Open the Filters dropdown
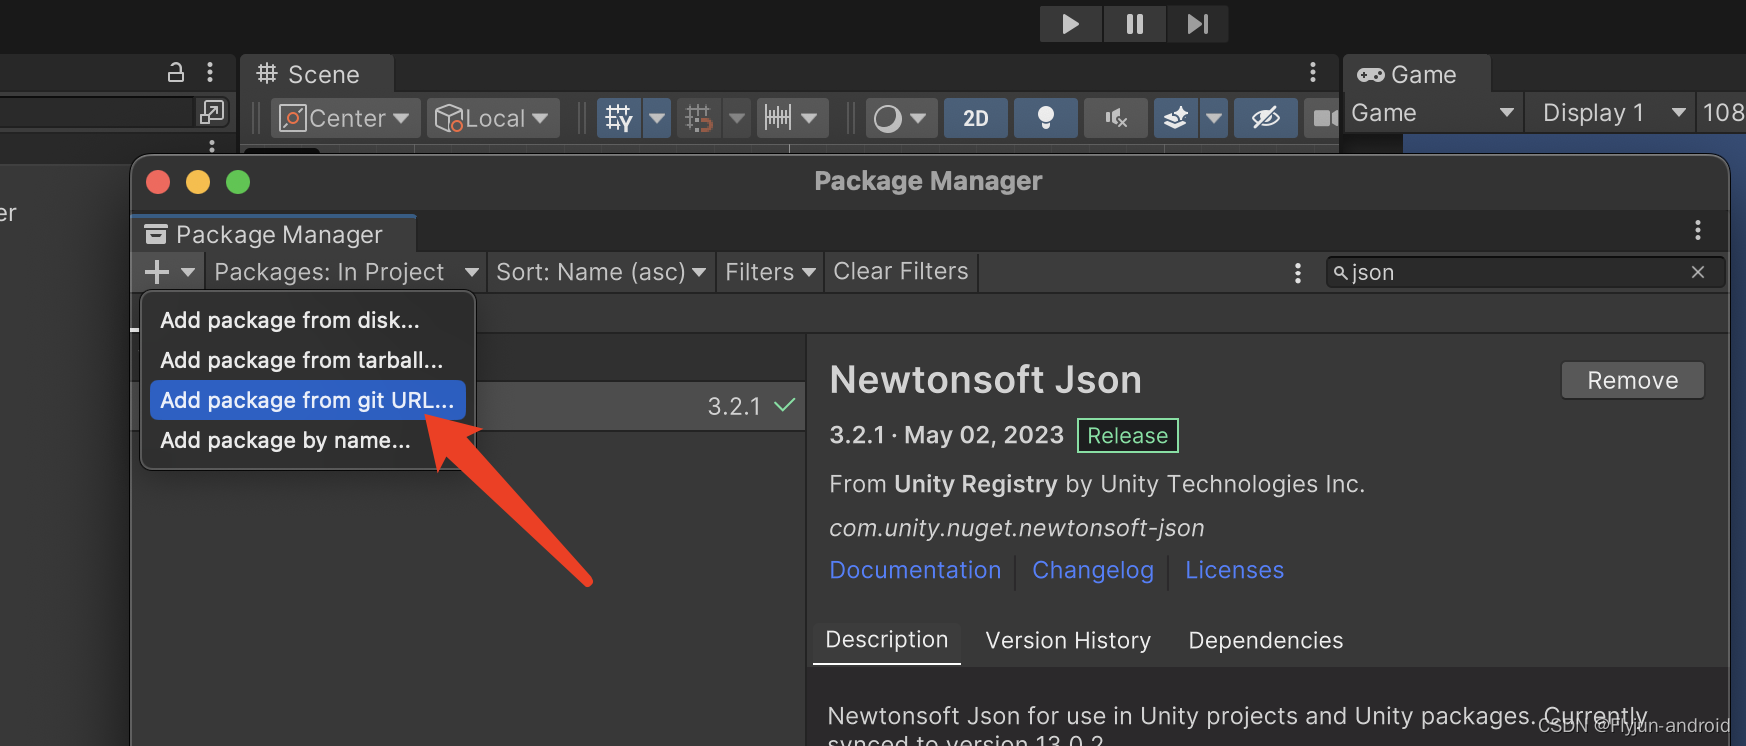The height and width of the screenshot is (746, 1746). (770, 272)
